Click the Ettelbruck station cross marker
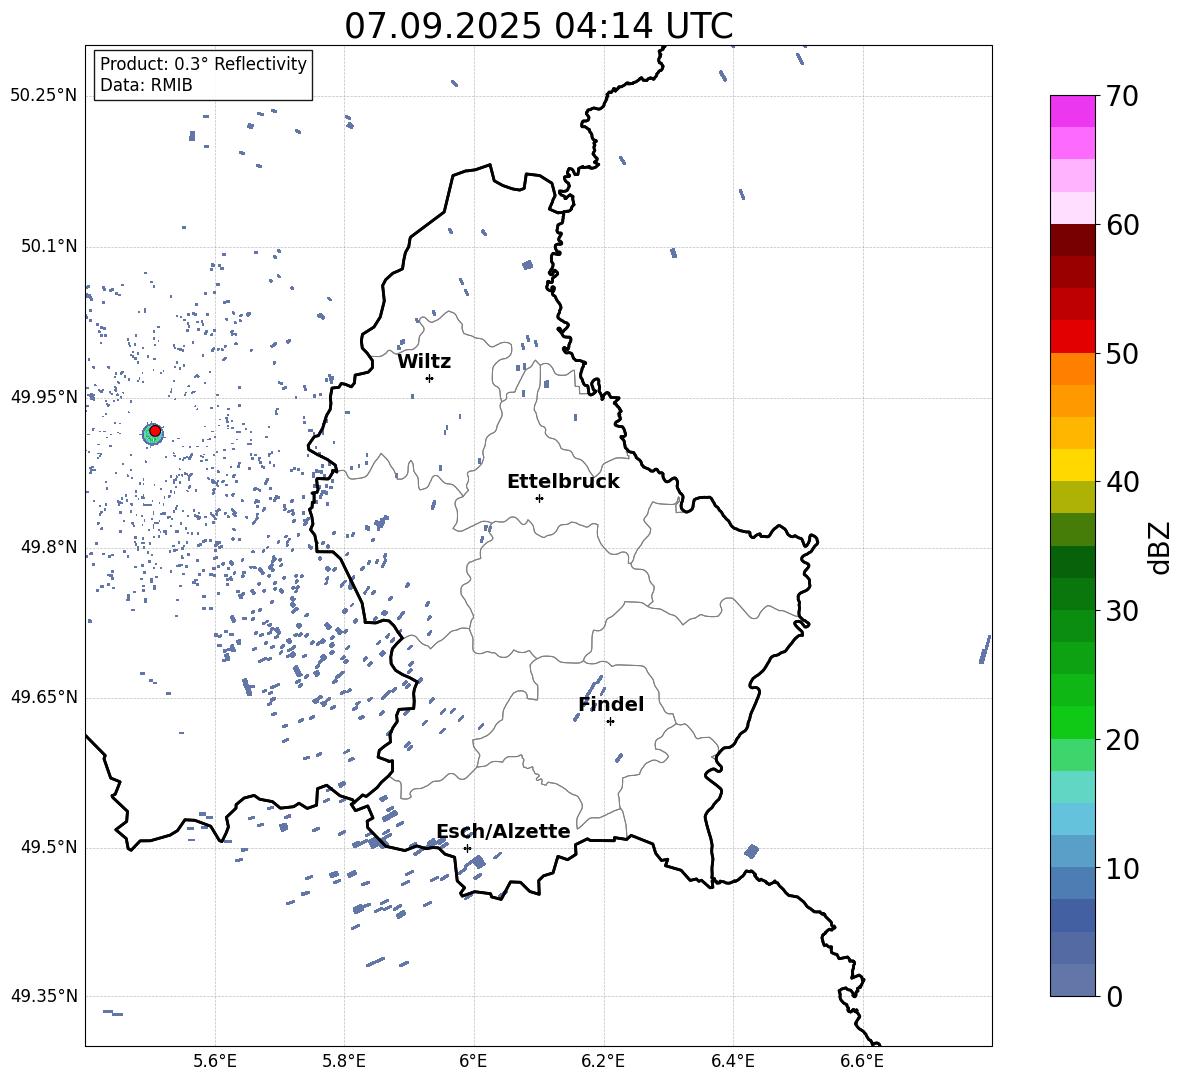The width and height of the screenshot is (1184, 1081). [x=539, y=498]
